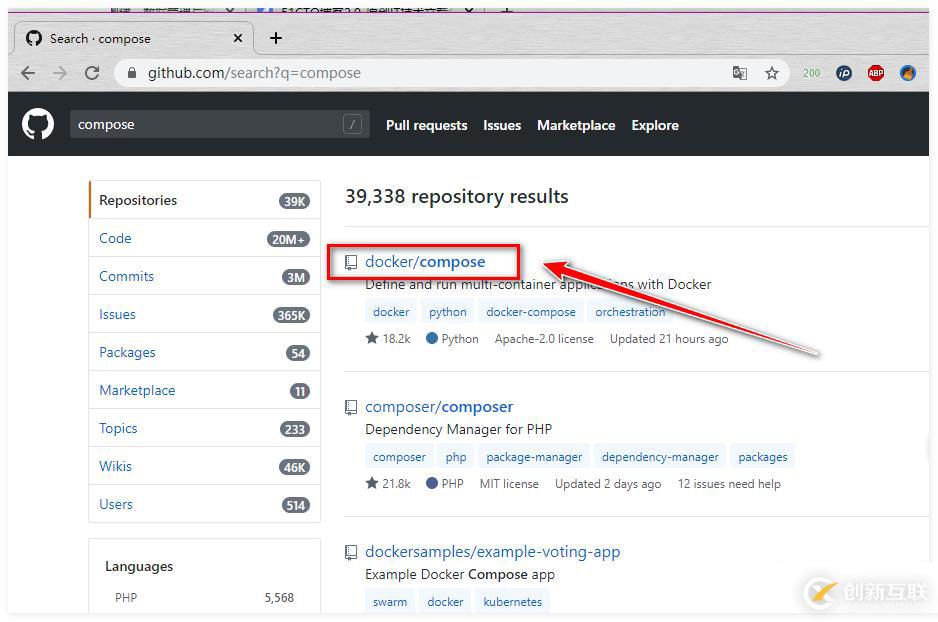The height and width of the screenshot is (622, 938).
Task: Select the 'Search · compose' browser tab
Action: pos(134,38)
